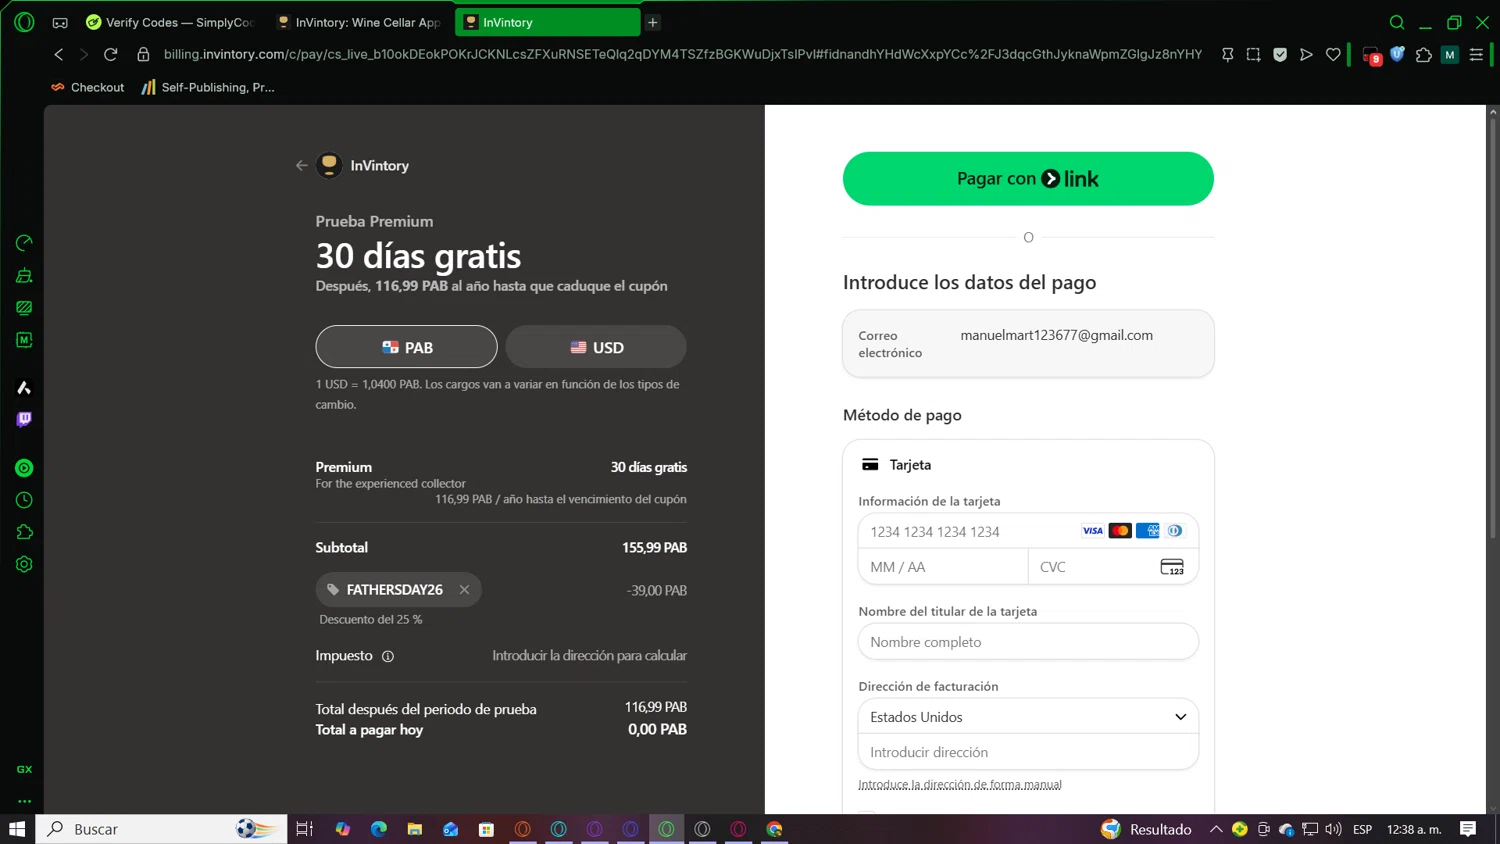Focus the MM / AA expiry field

(x=943, y=567)
